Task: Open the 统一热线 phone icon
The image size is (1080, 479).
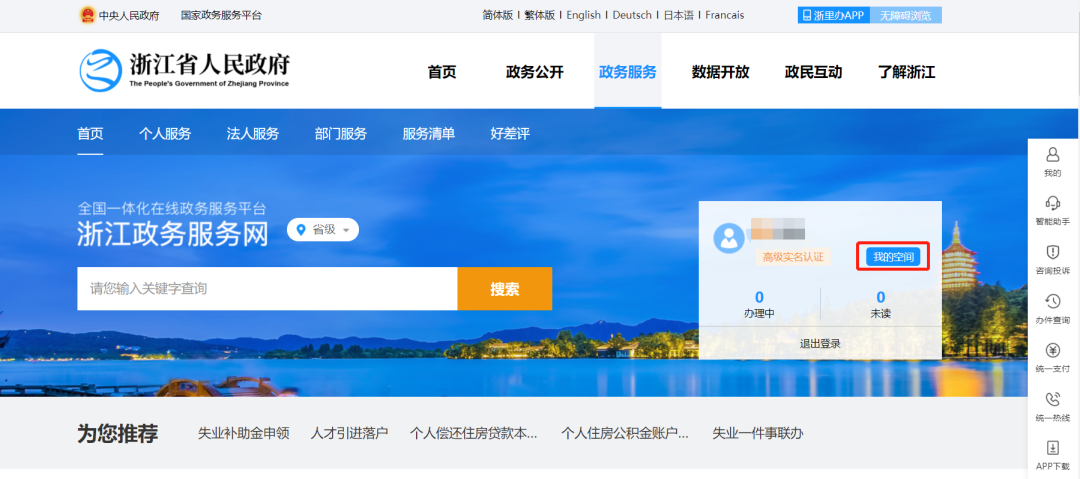Action: (1052, 399)
